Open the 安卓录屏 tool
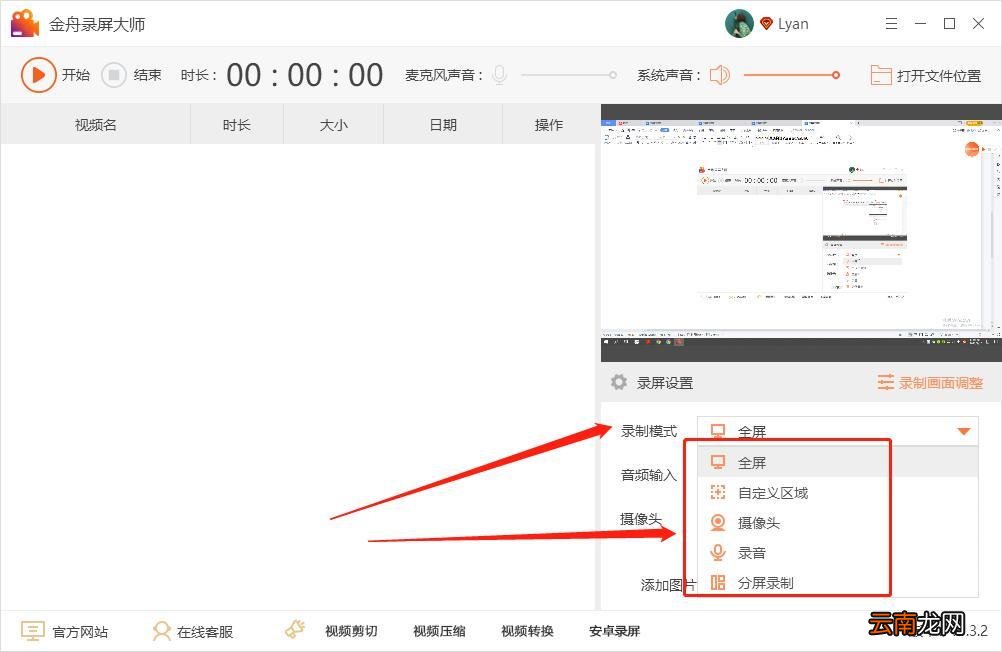The height and width of the screenshot is (652, 1002). tap(614, 631)
